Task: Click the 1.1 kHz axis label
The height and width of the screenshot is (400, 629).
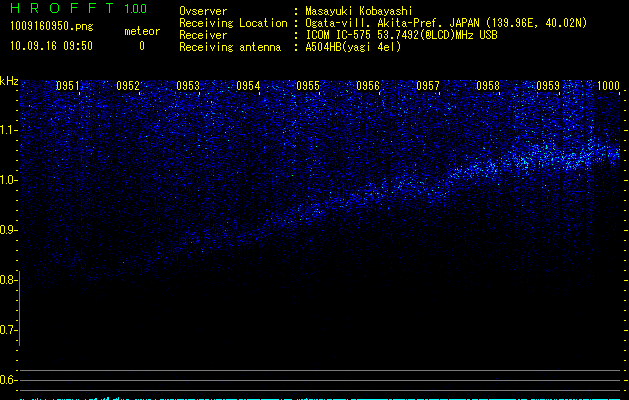Action: coord(7,130)
